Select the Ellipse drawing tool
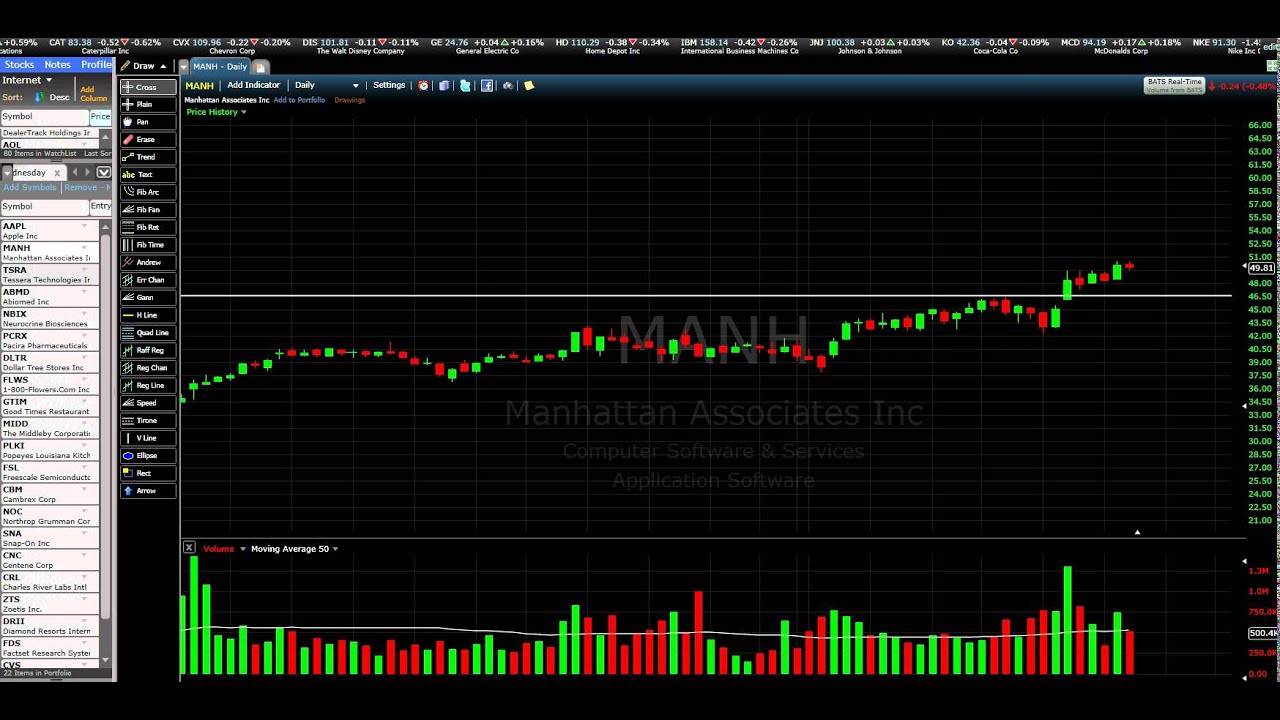 click(148, 455)
